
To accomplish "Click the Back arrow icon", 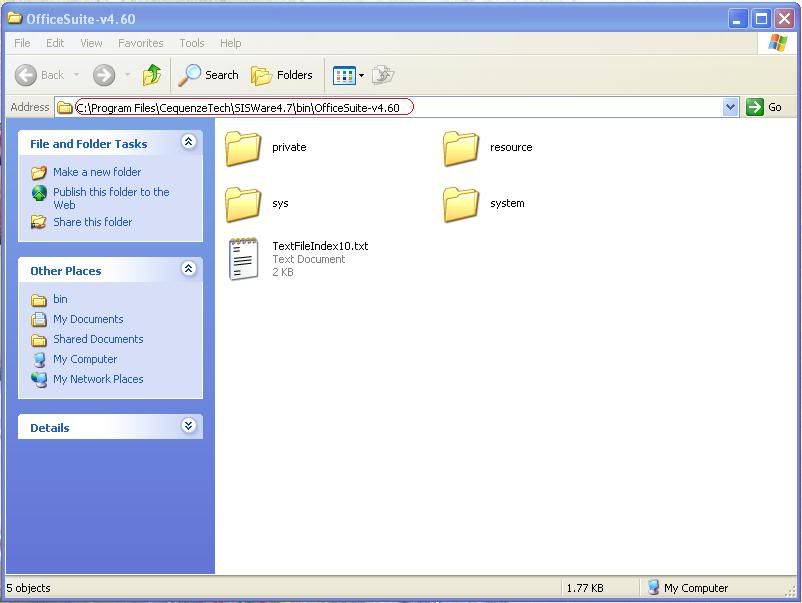I will (x=26, y=75).
